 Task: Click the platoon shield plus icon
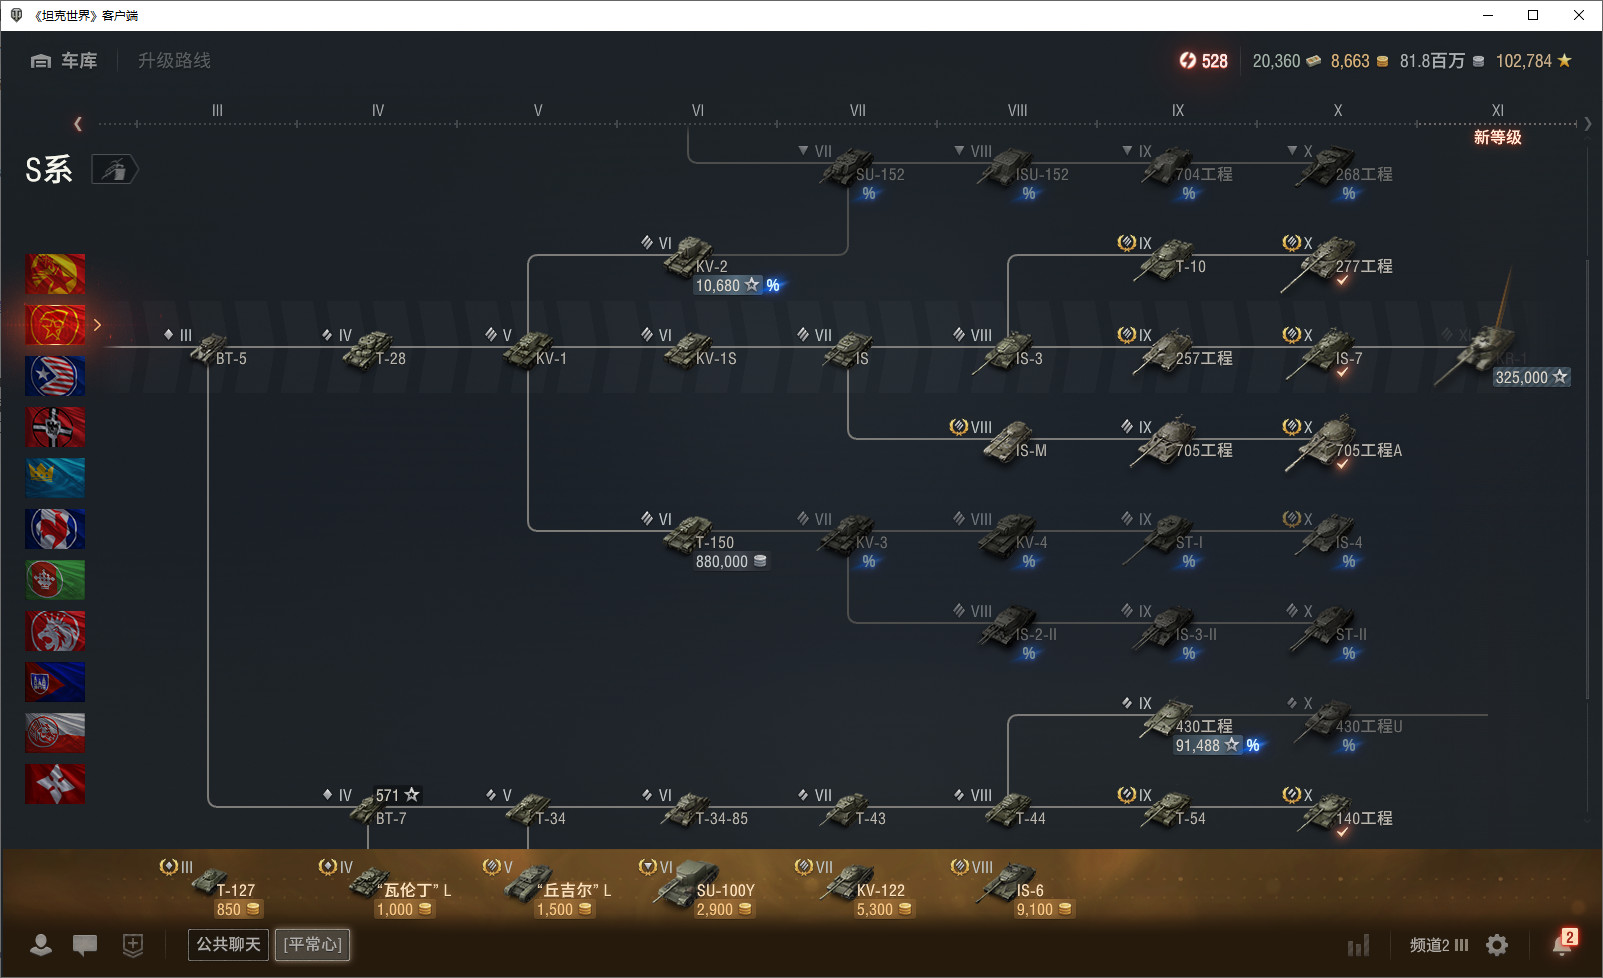[x=133, y=945]
